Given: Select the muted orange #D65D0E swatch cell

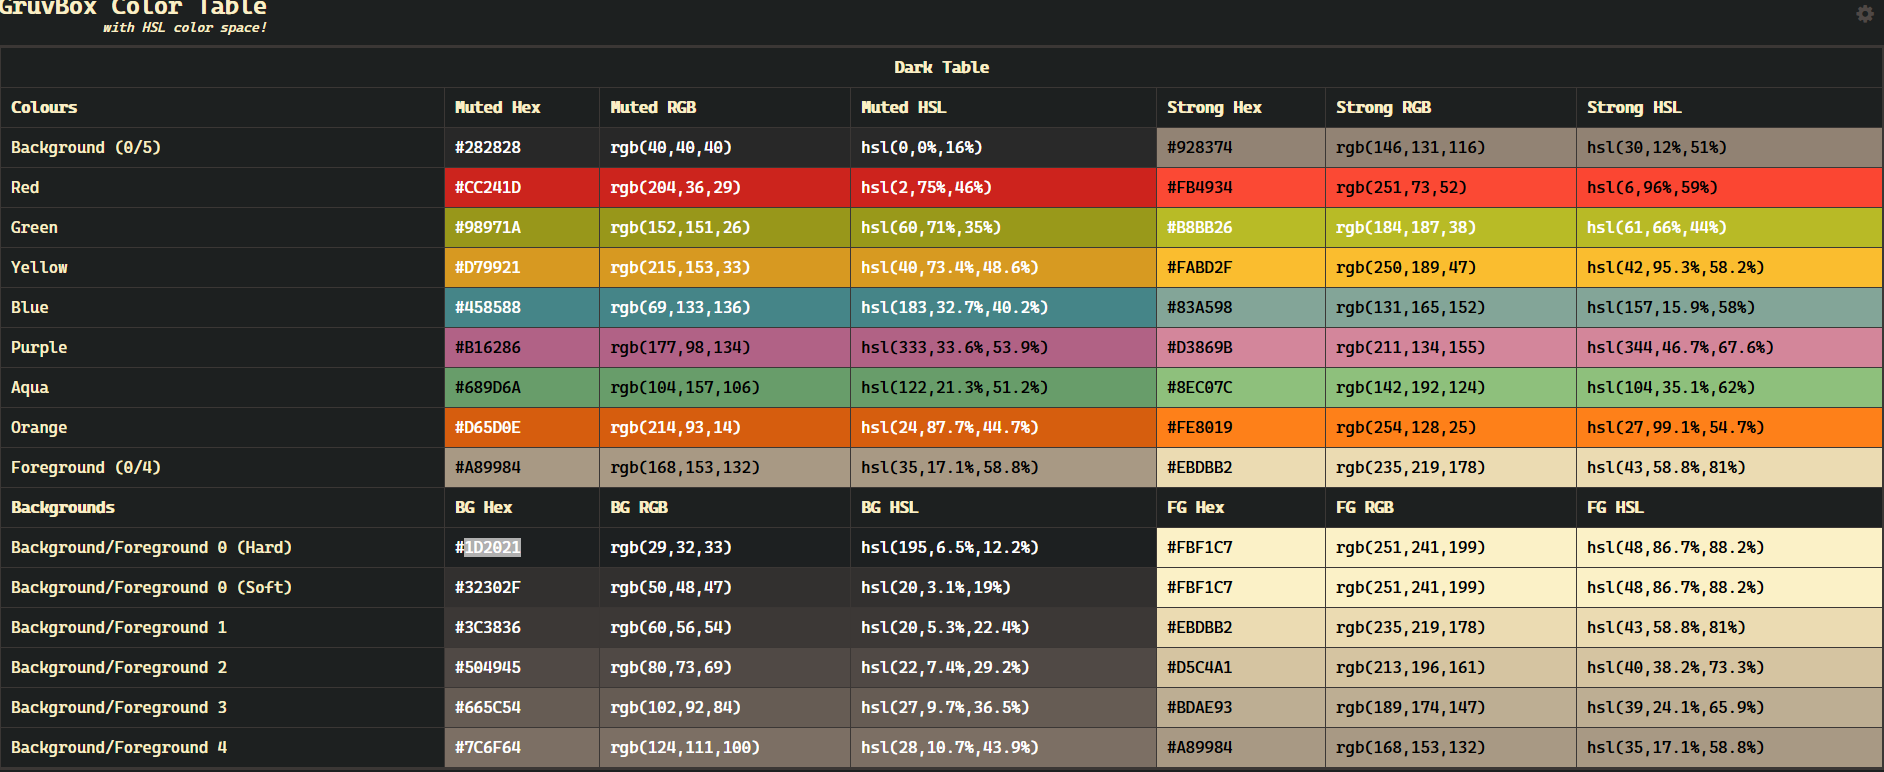Looking at the screenshot, I should [522, 427].
